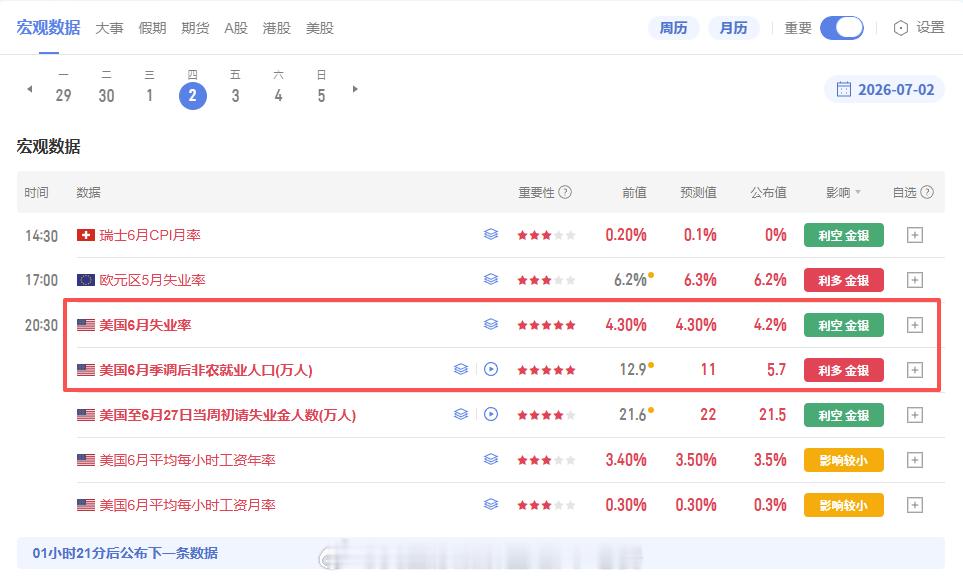Expand the 影响 filter dropdown
The height and width of the screenshot is (579, 963).
click(858, 193)
